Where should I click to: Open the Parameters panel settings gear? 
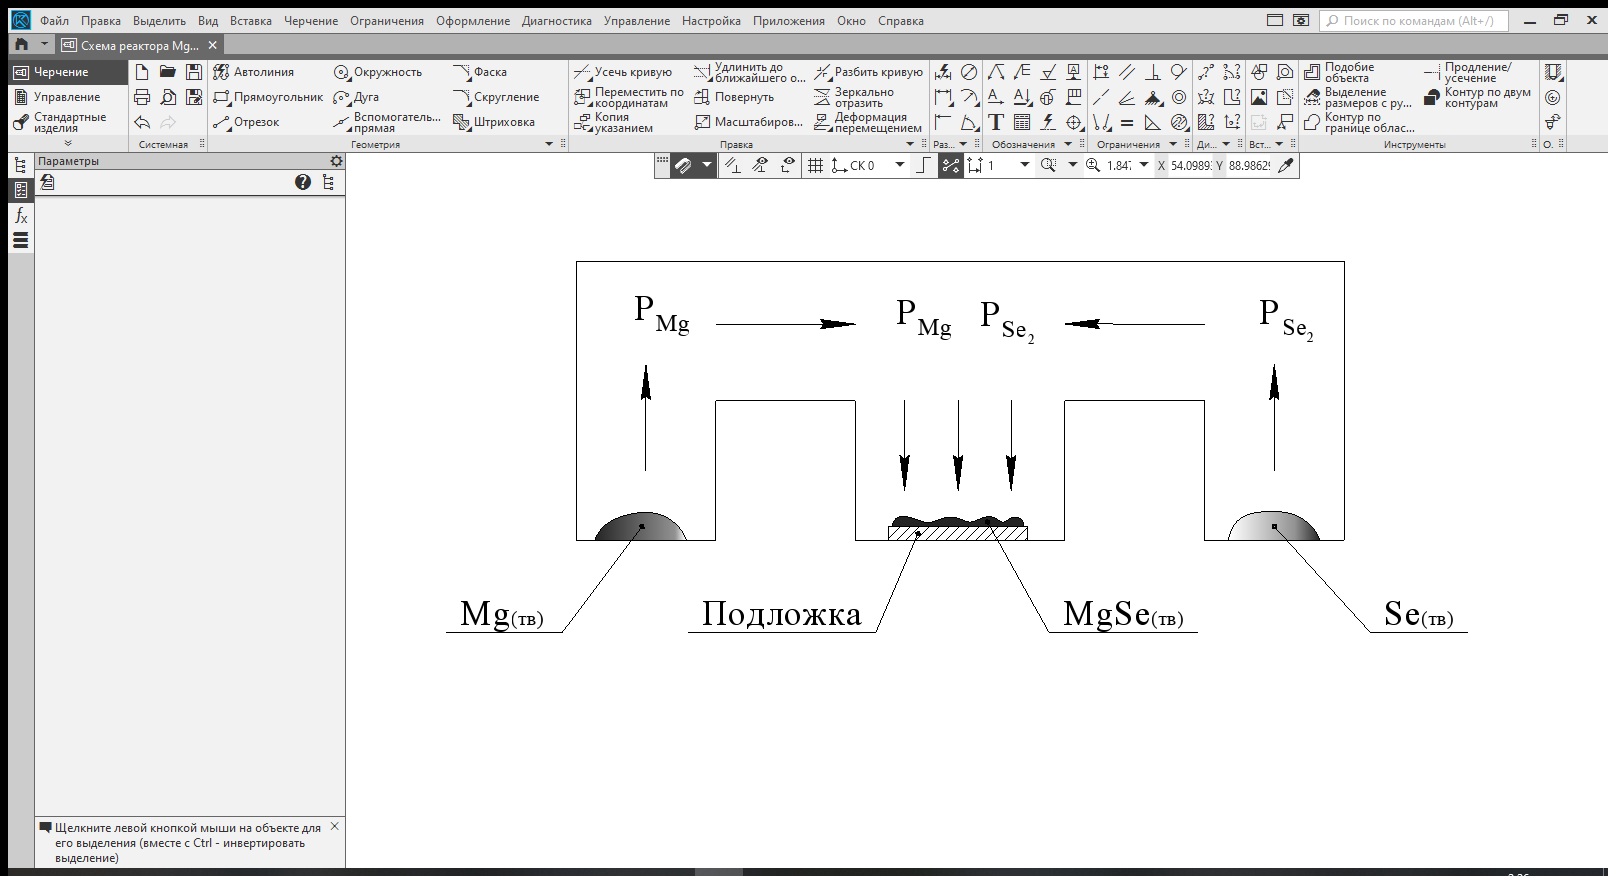[x=337, y=161]
